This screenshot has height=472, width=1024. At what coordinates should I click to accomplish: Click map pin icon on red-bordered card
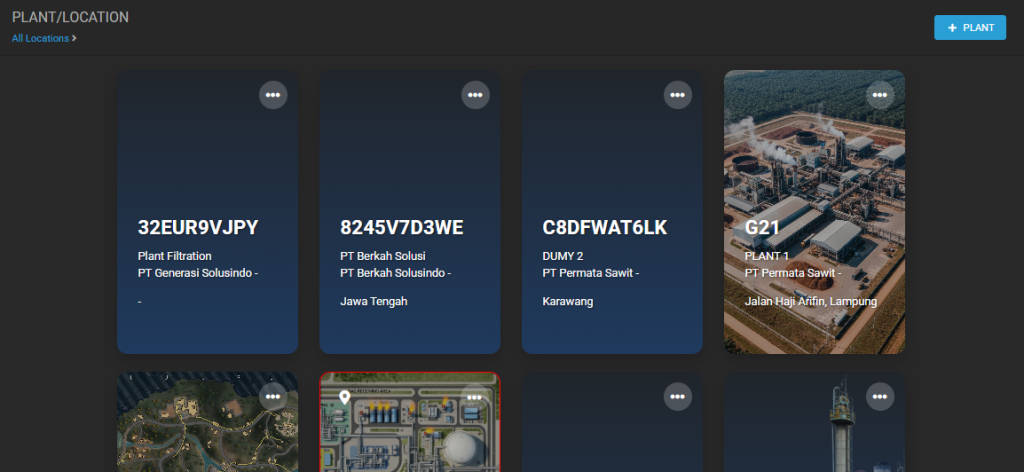[x=345, y=398]
